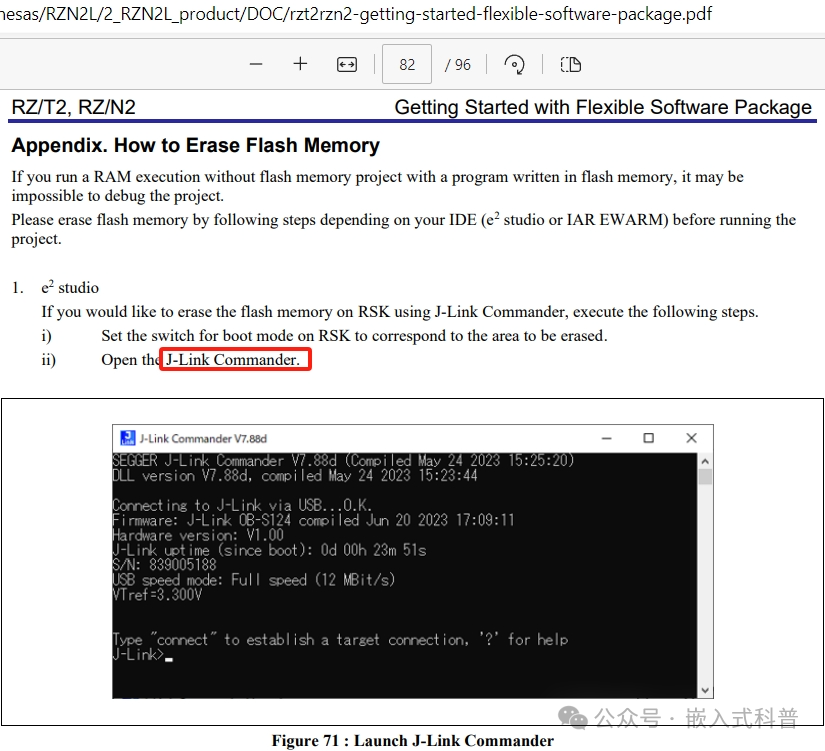Maximize the J-Link Commander window
Screen dimensions: 825x751
649,438
